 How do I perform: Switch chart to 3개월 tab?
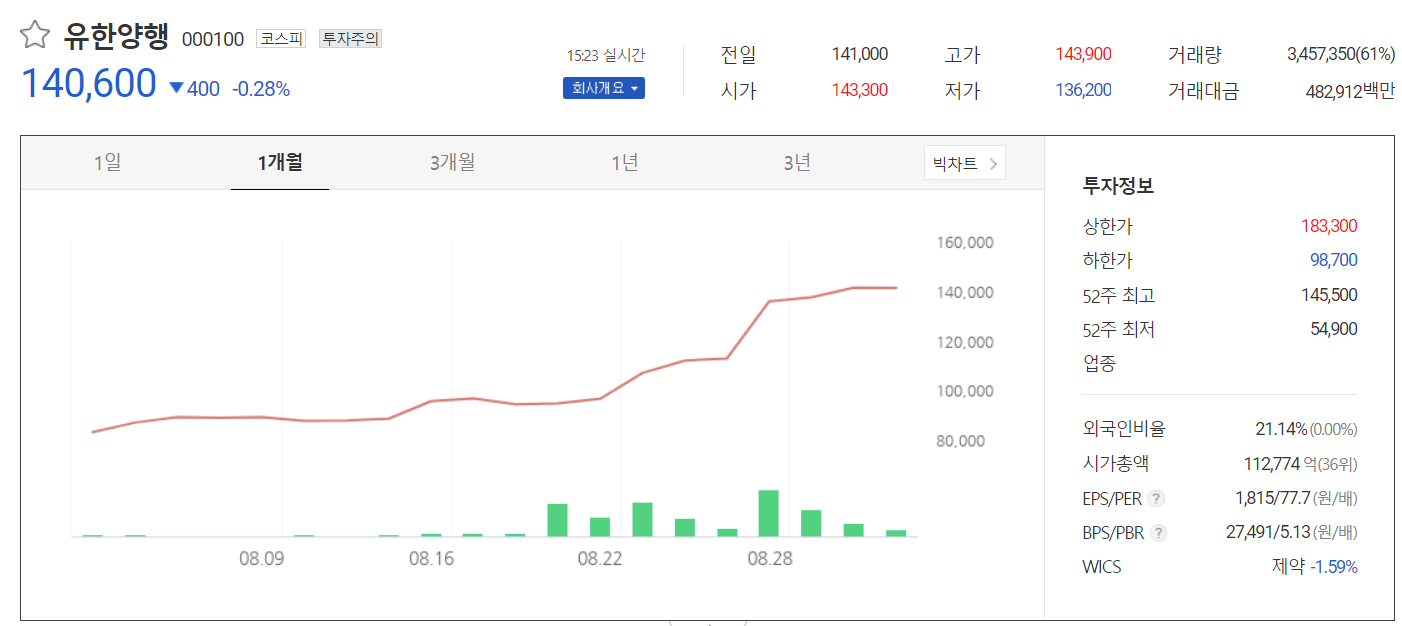[452, 162]
